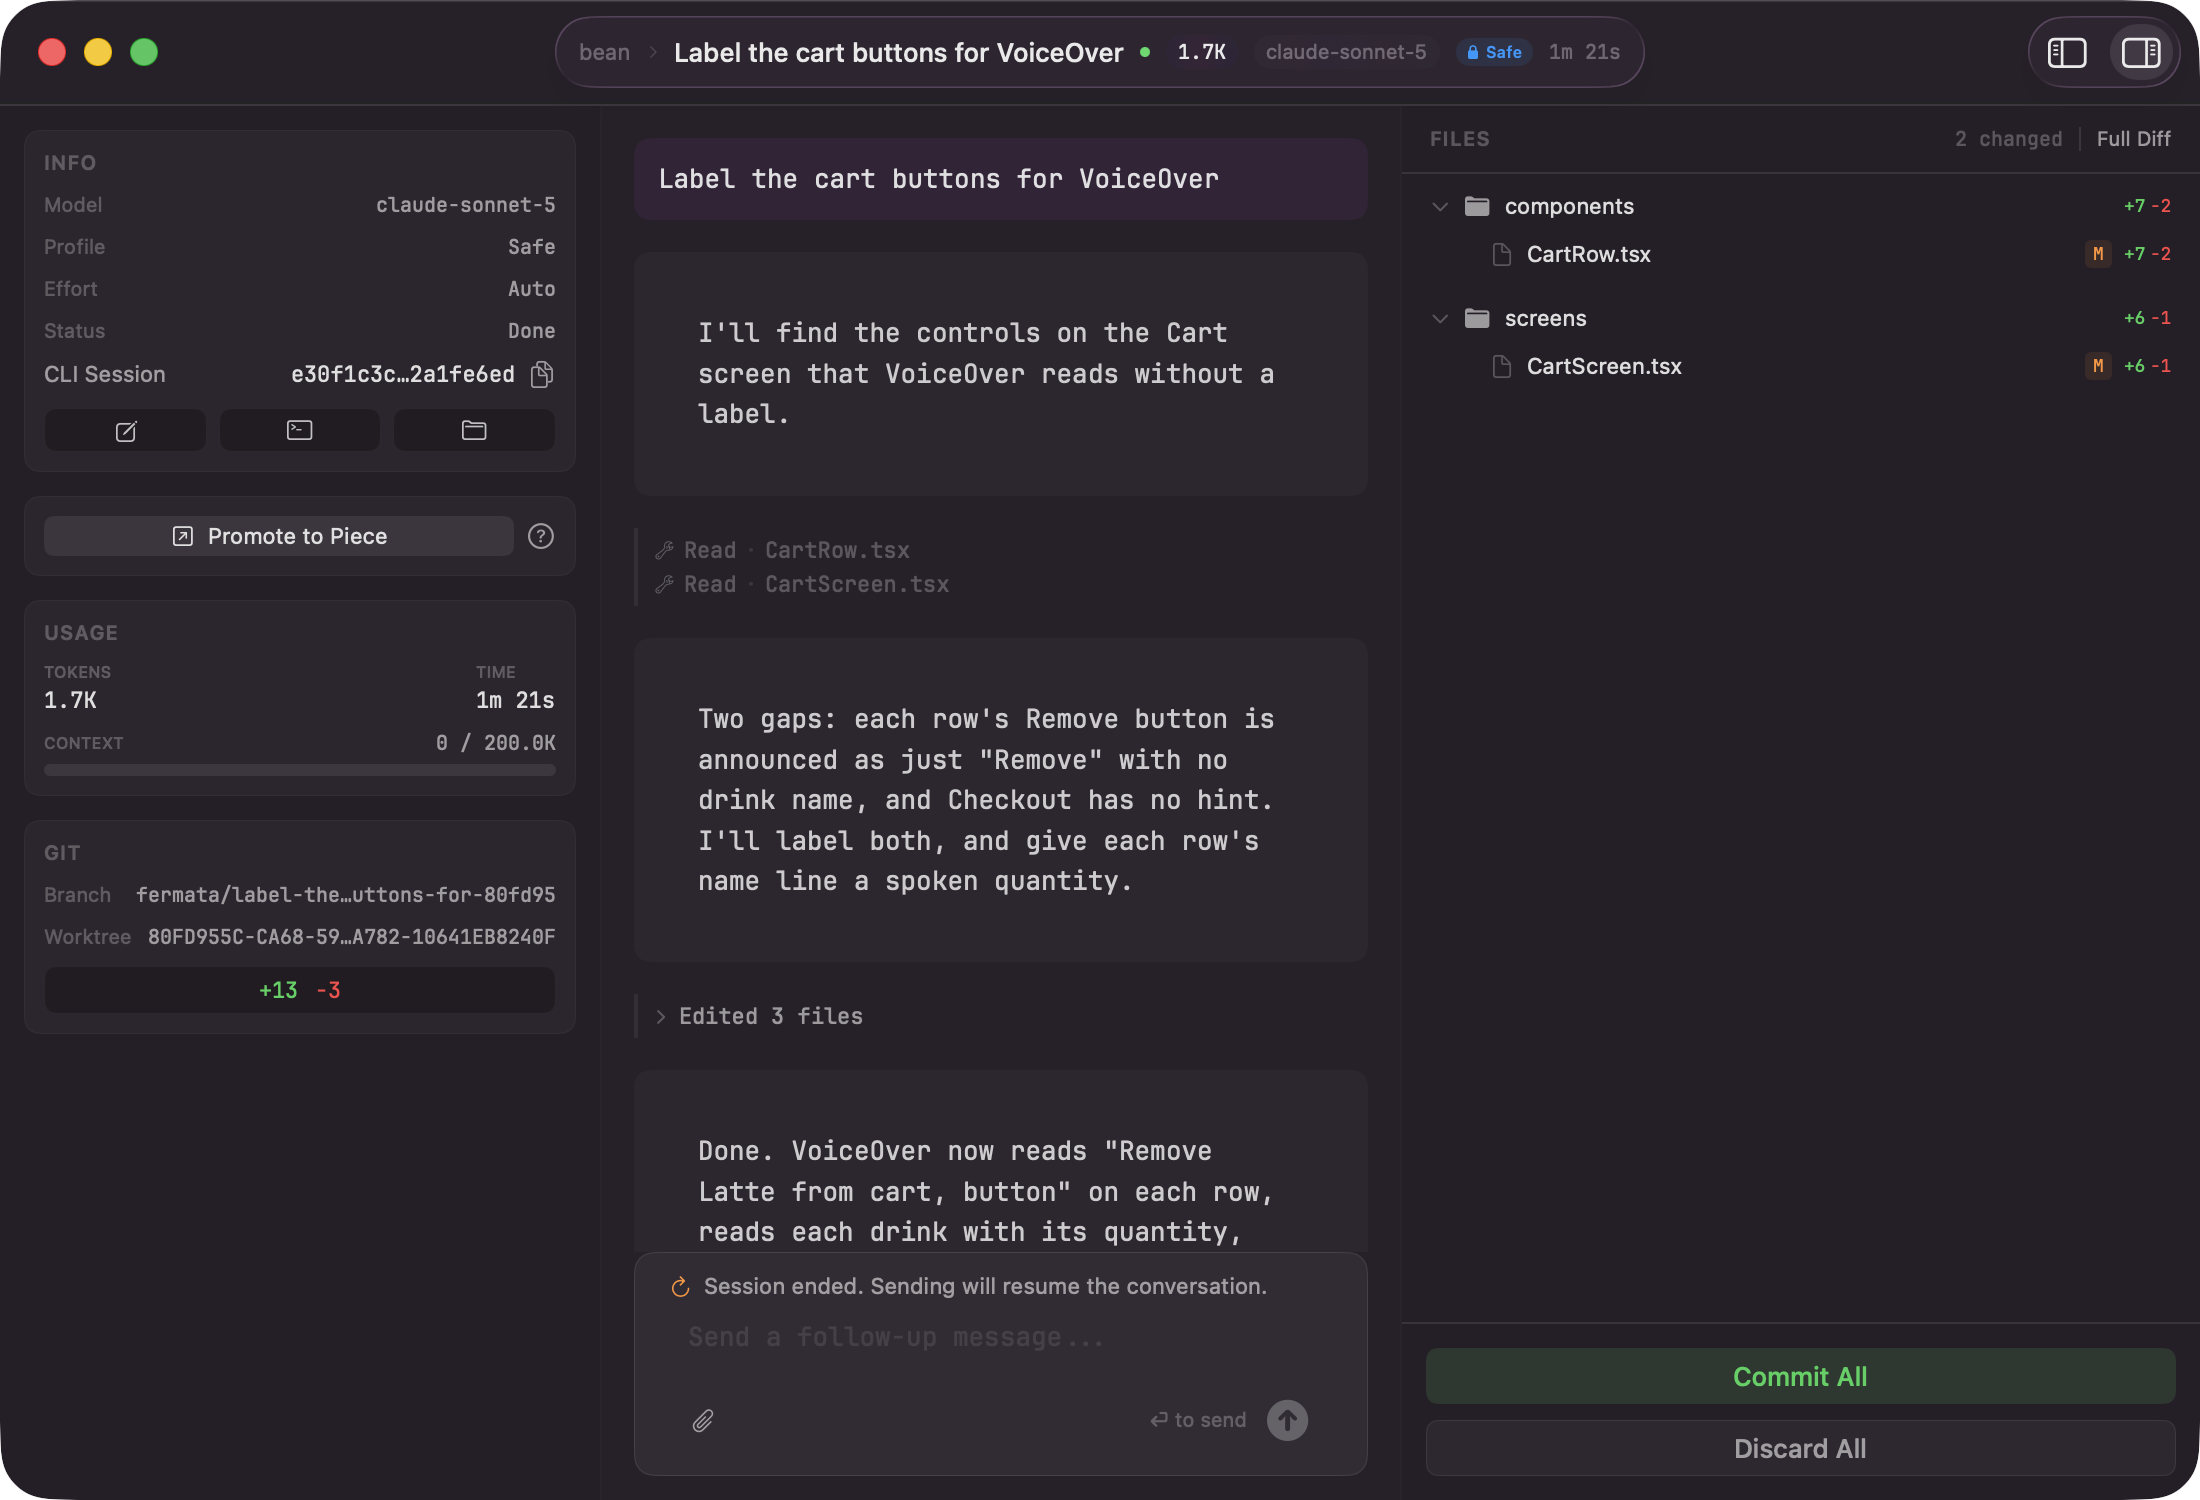
Task: Click the '2 changed' files count
Action: click(2008, 139)
